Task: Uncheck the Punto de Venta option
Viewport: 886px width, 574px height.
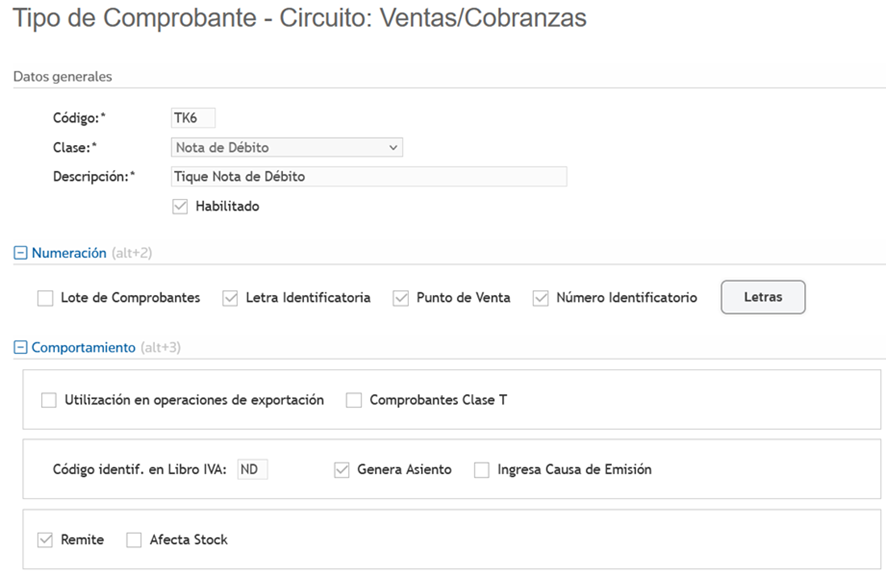Action: click(x=401, y=298)
